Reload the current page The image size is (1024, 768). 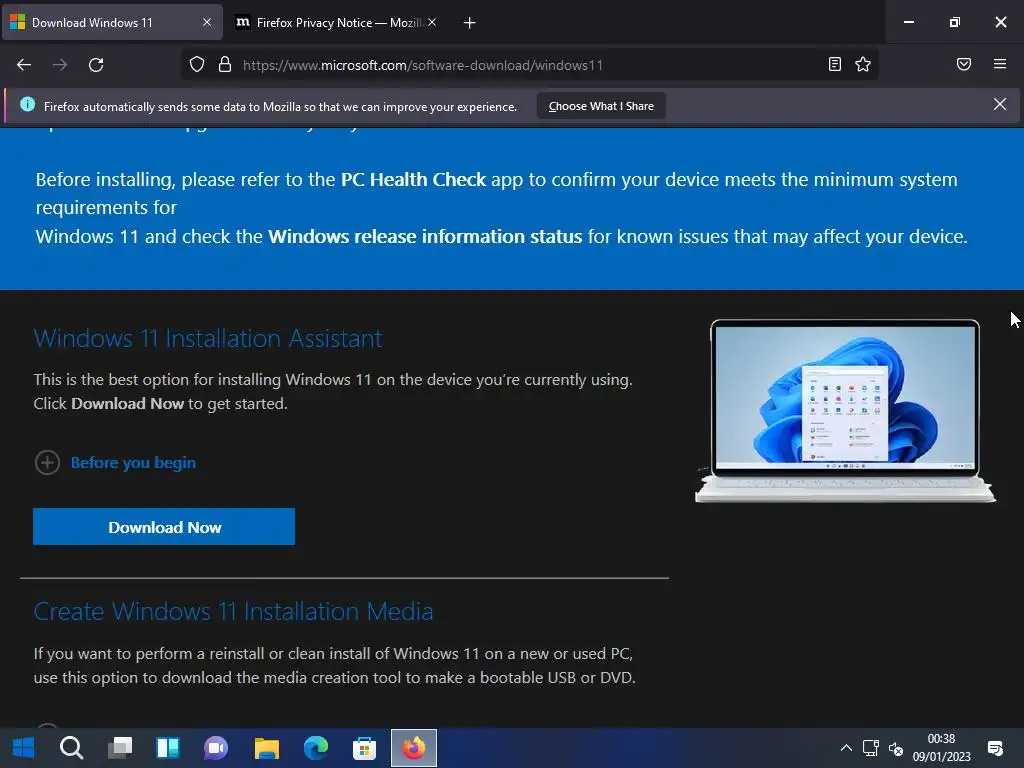click(96, 65)
